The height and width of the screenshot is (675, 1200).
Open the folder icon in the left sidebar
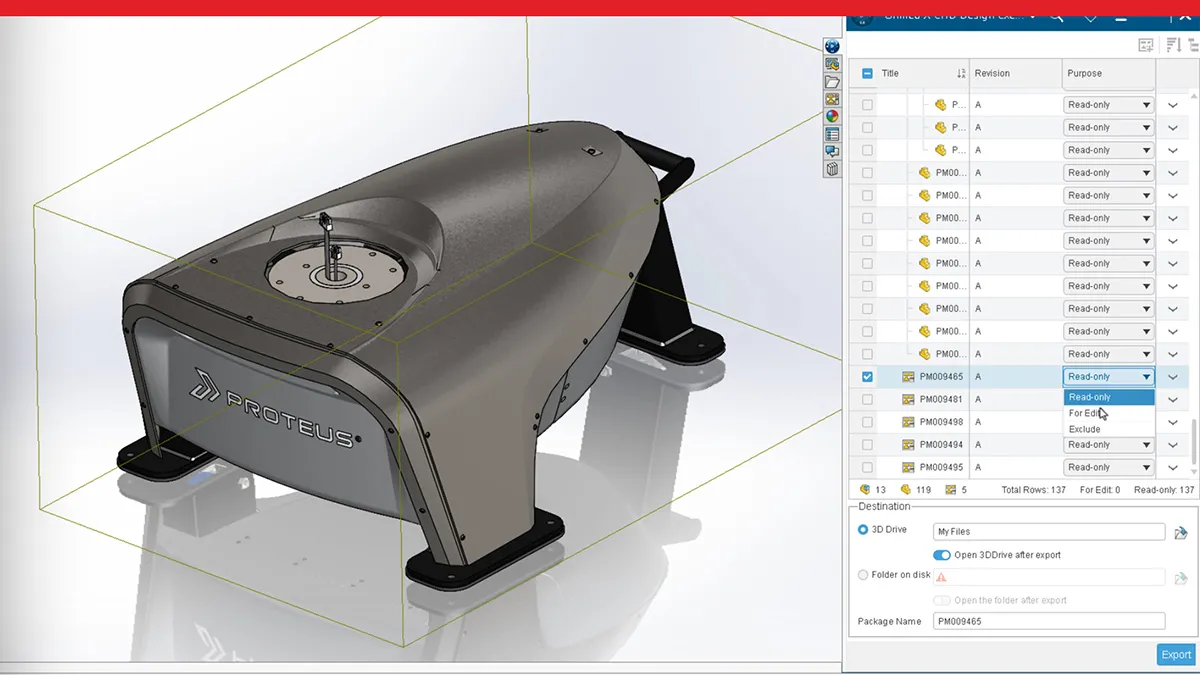click(831, 80)
